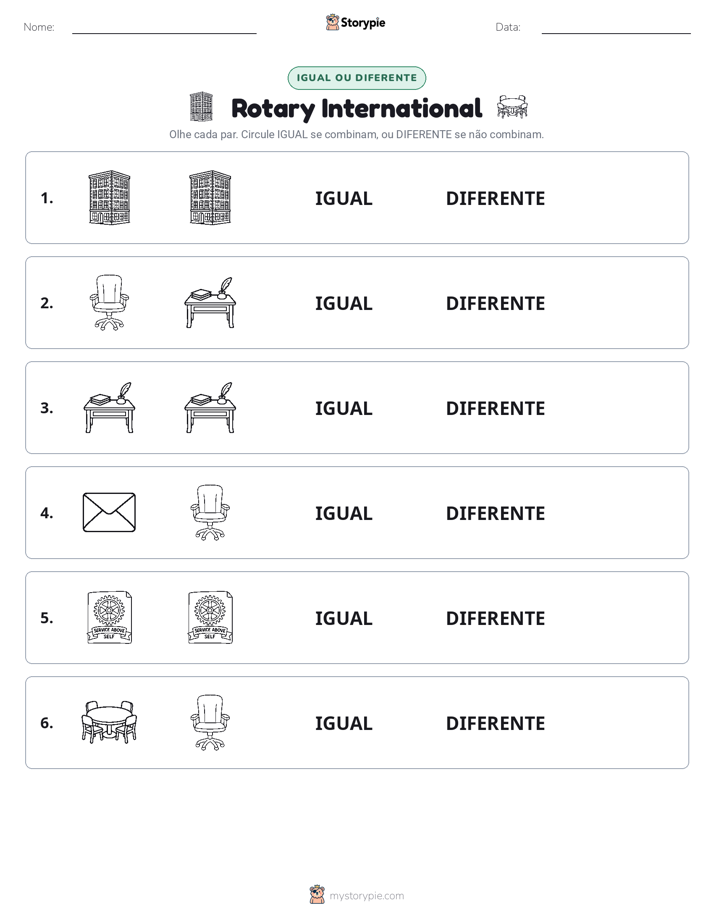Click the round table icon right of the title
This screenshot has height=924, width=714.
coord(512,107)
